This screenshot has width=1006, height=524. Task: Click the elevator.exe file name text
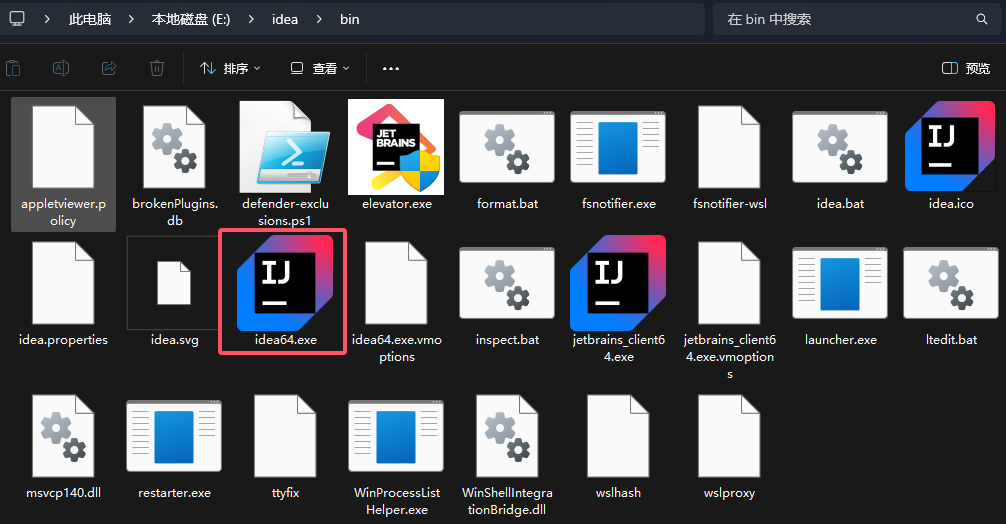(396, 204)
